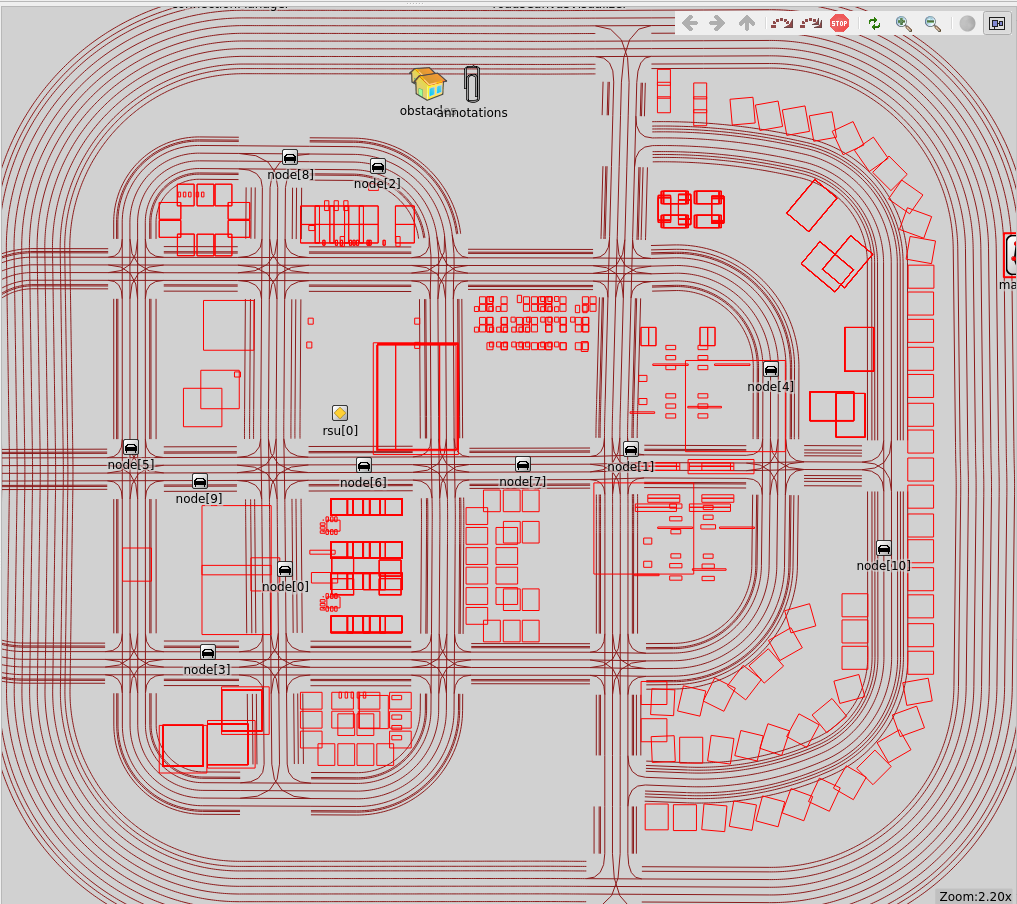Viewport: 1017px width, 904px height.
Task: Click the node[5] car icon
Action: point(131,447)
